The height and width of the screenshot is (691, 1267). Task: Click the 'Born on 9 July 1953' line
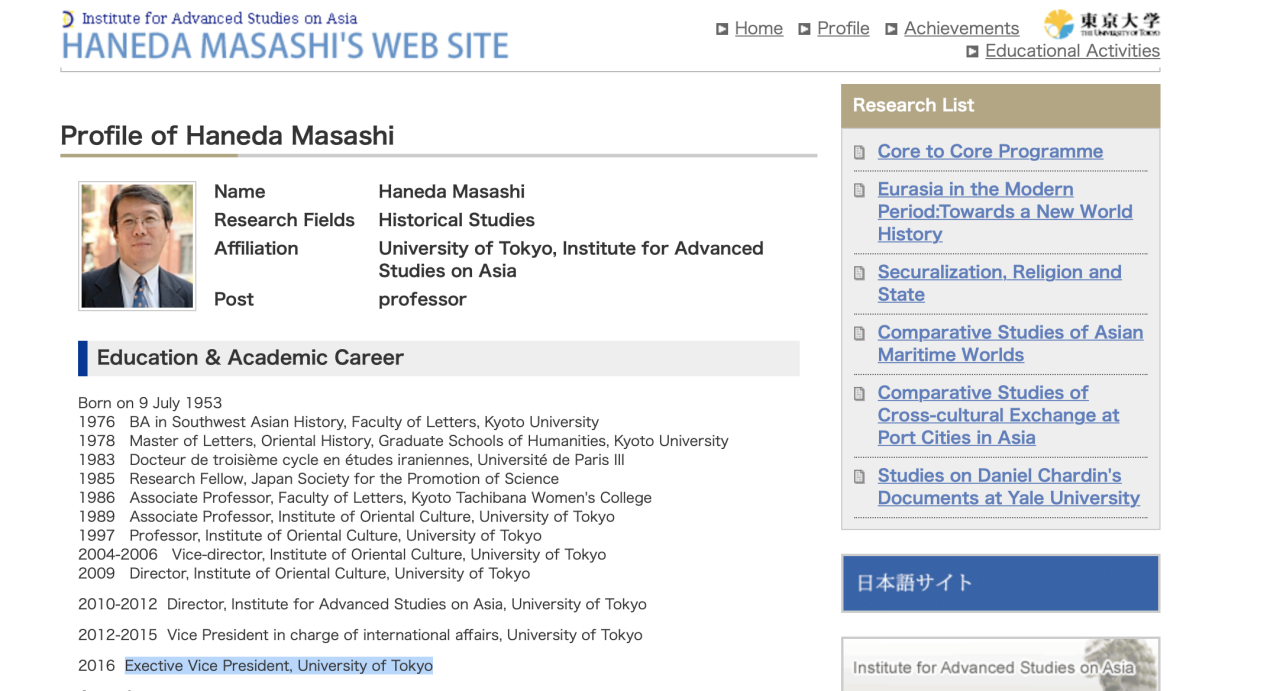(150, 403)
